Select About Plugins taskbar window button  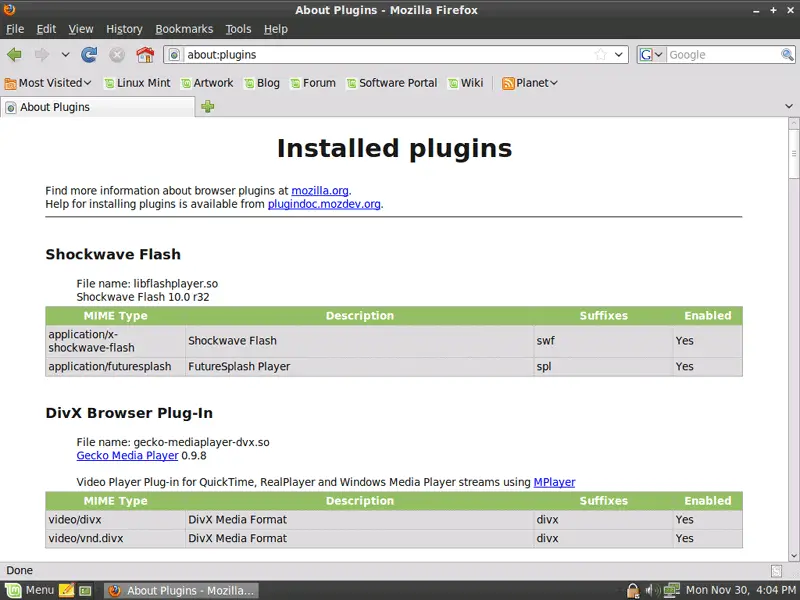click(182, 590)
